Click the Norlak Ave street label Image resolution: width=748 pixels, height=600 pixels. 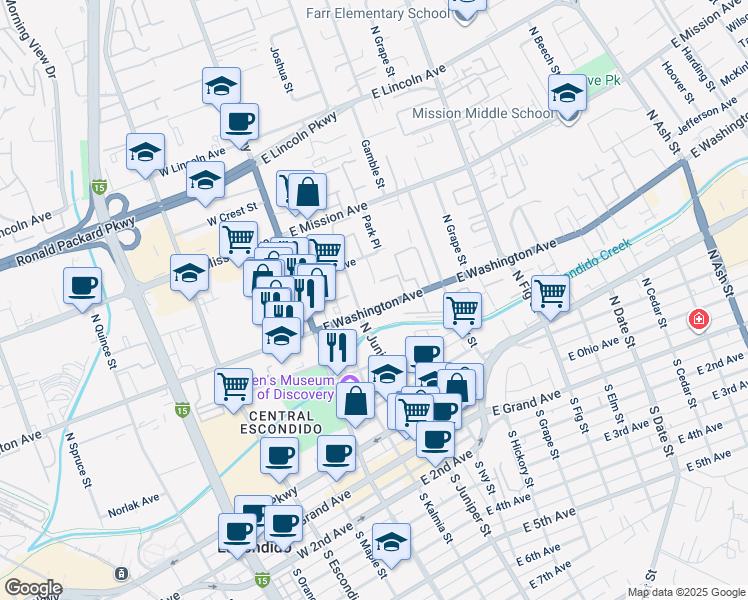click(x=134, y=506)
